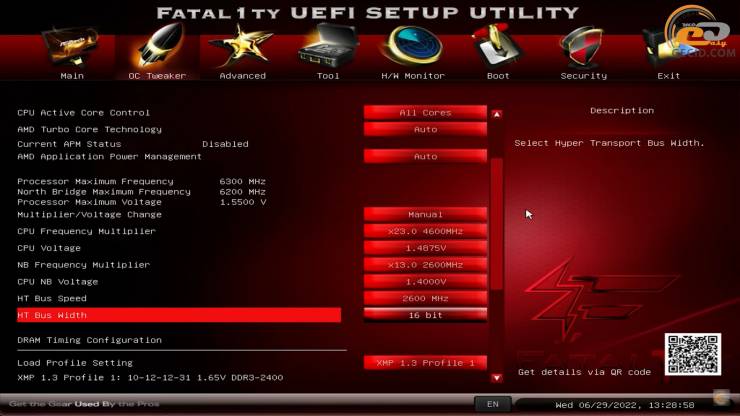Open NB Frequency Multiplier x13.0 2600MHz dropdown
This screenshot has width=740, height=416.
tap(425, 265)
